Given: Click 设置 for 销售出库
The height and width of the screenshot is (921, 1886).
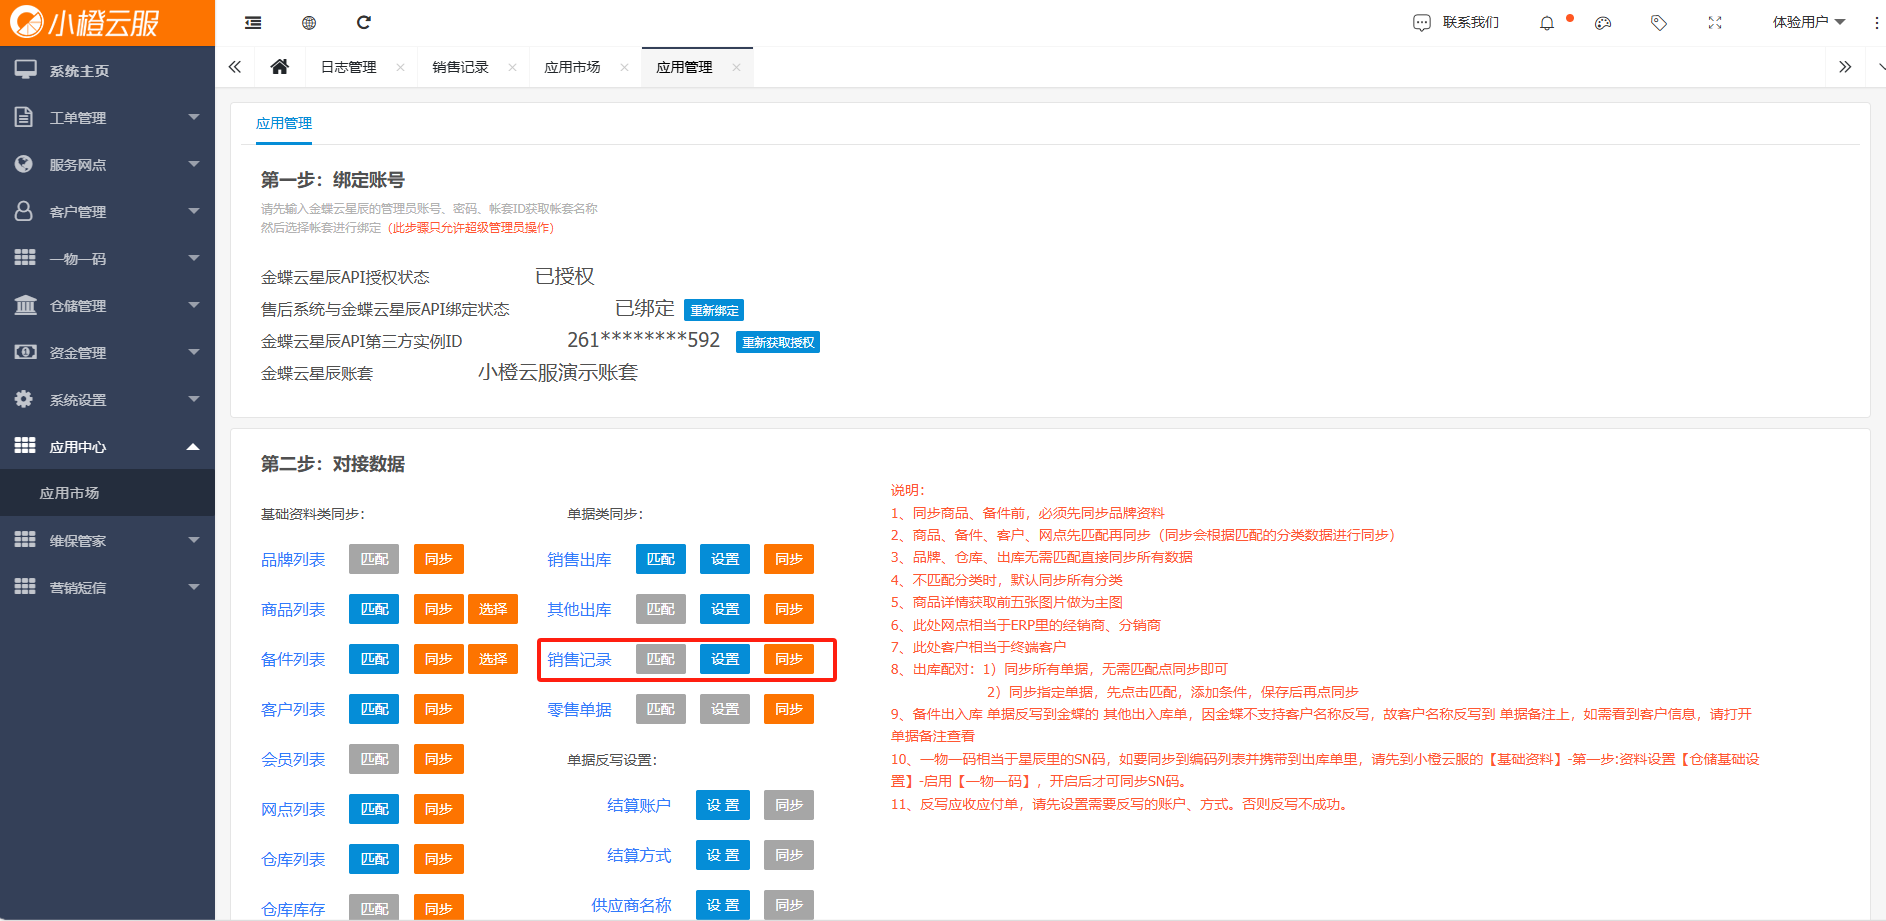Looking at the screenshot, I should pyautogui.click(x=725, y=559).
